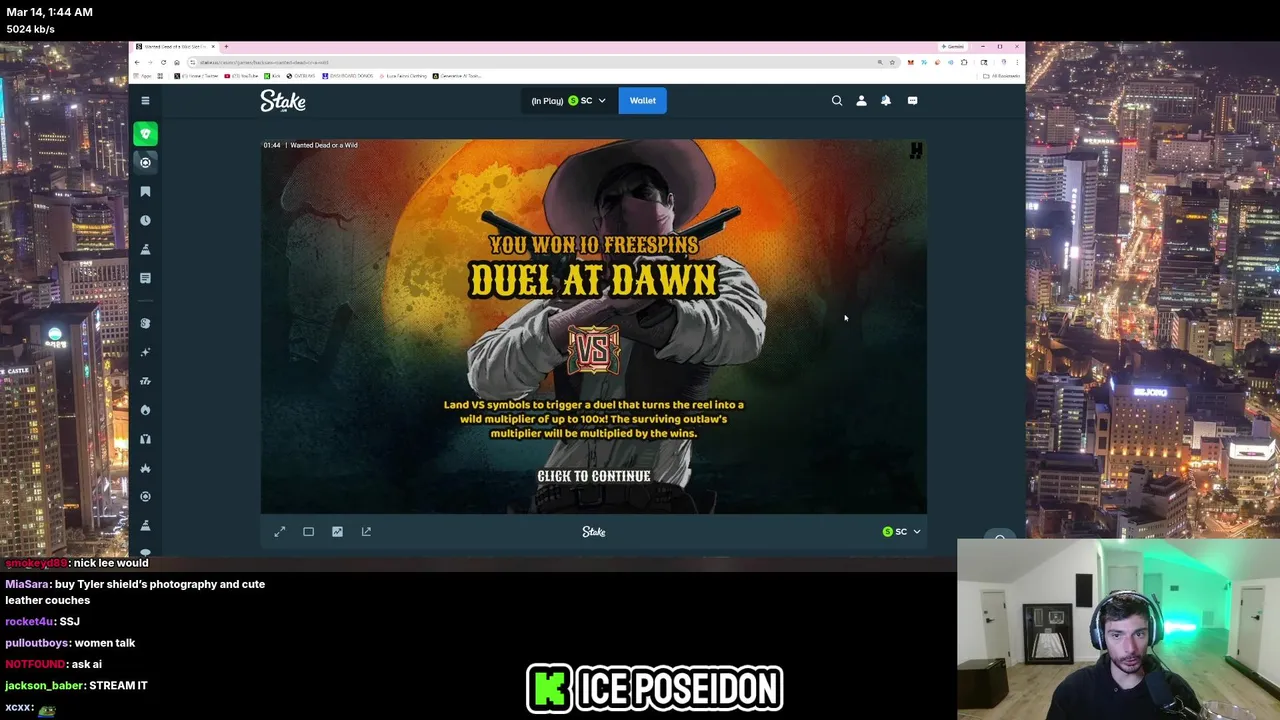
Task: Open the Stake hamburger sidebar menu
Action: tap(145, 100)
